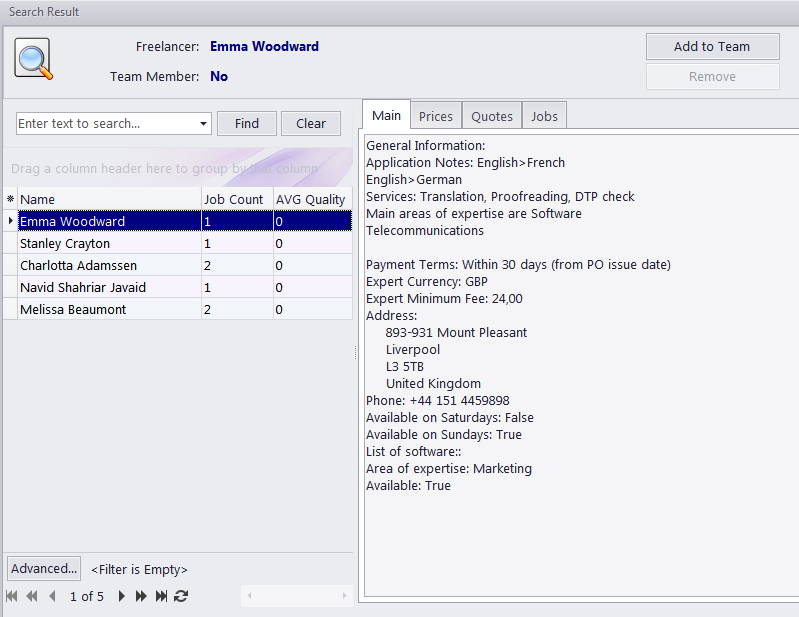
Task: Sort by the AVG Quality column header
Action: [x=313, y=199]
